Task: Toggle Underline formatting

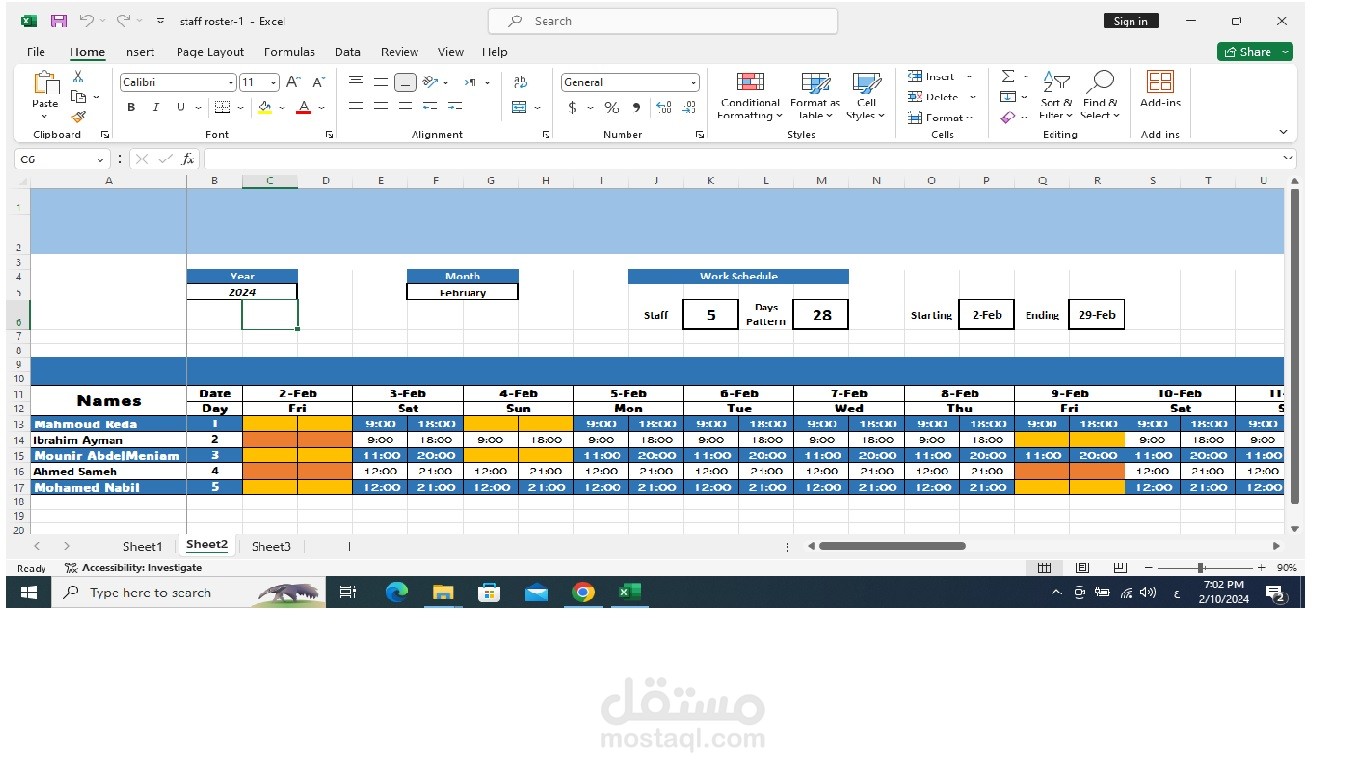Action: [181, 107]
